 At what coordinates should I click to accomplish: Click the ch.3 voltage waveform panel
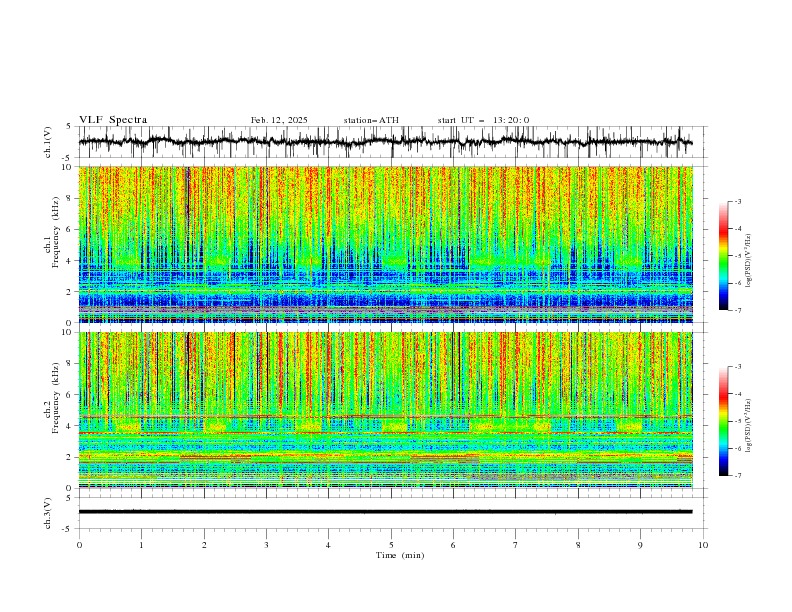[392, 513]
